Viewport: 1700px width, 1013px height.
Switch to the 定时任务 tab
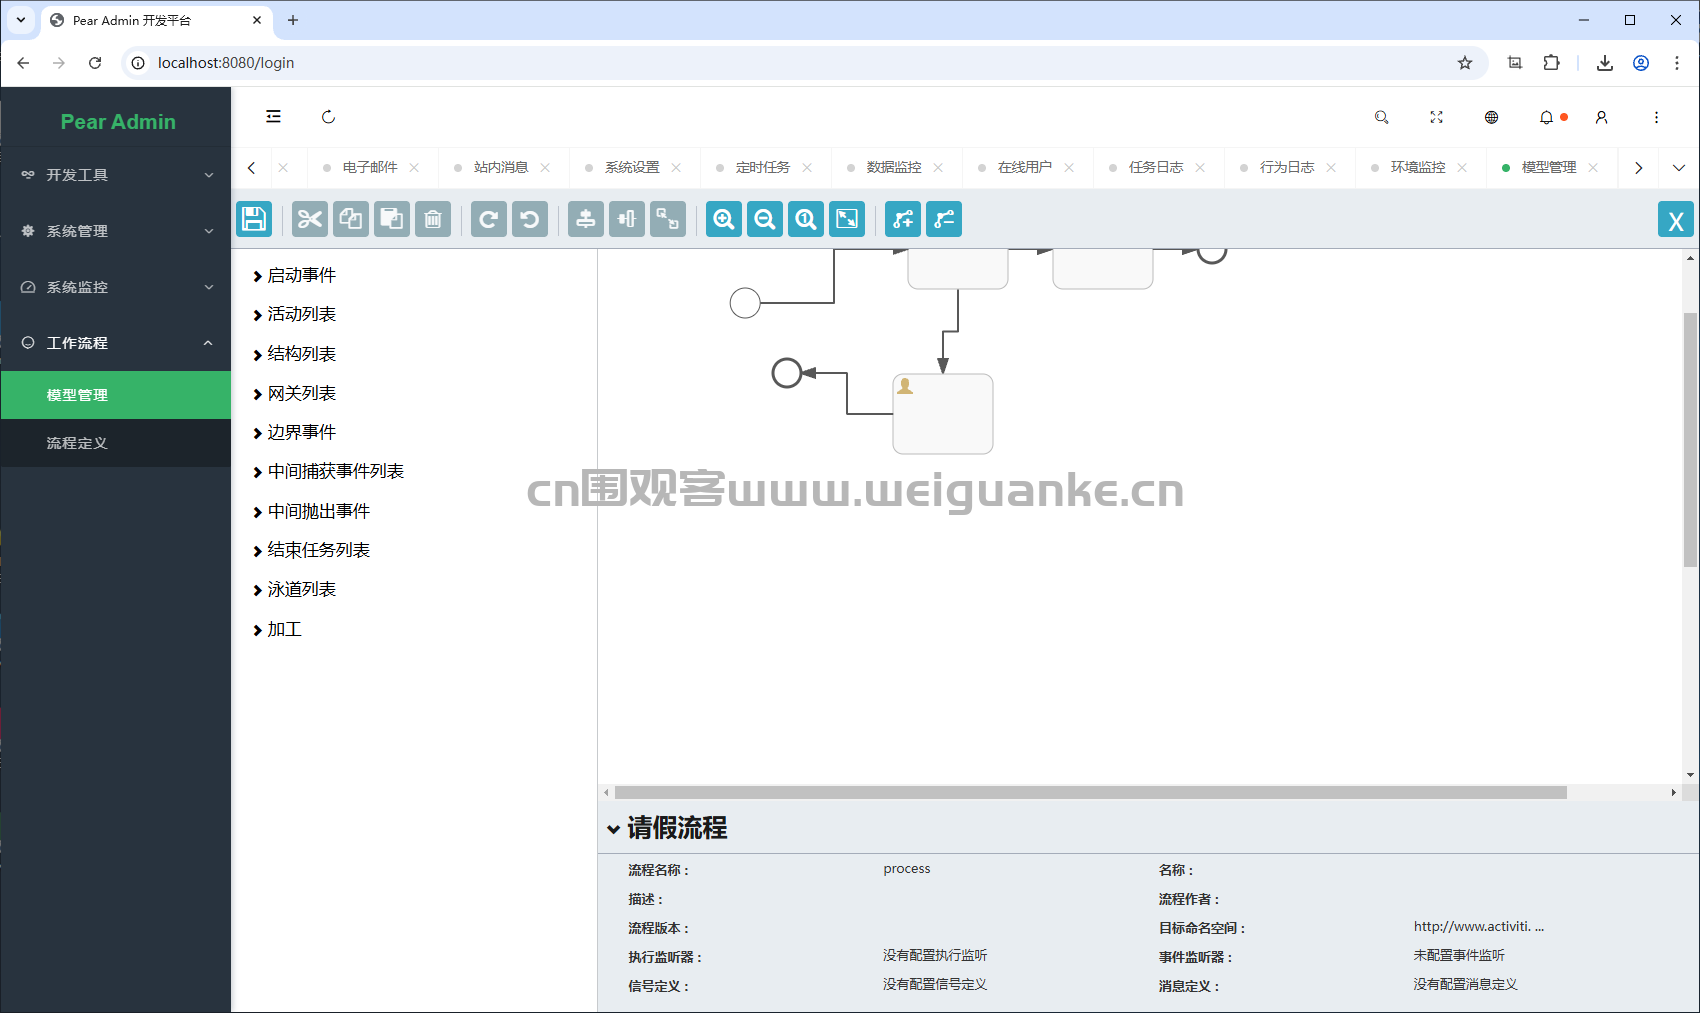pos(763,168)
